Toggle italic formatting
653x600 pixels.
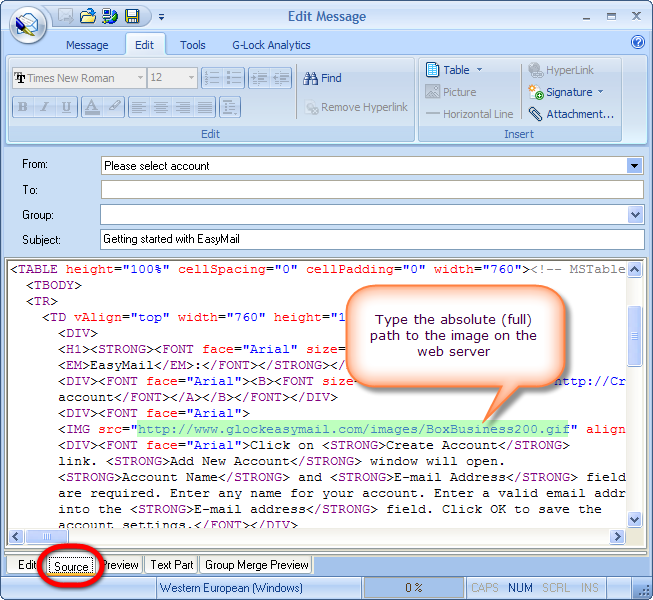pos(45,107)
